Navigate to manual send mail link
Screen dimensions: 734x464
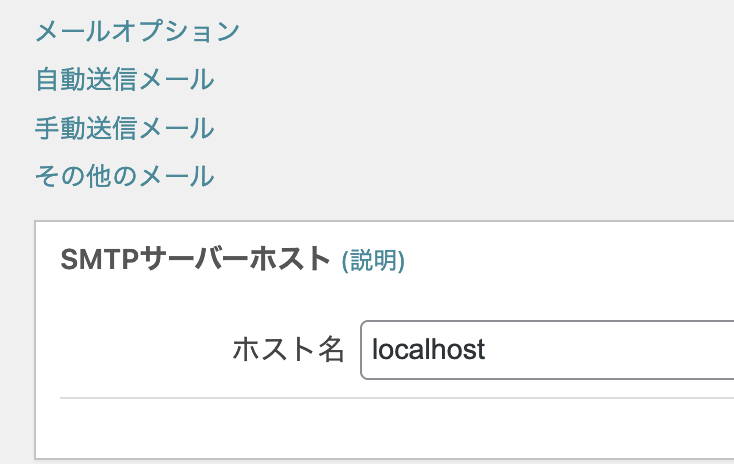[125, 128]
